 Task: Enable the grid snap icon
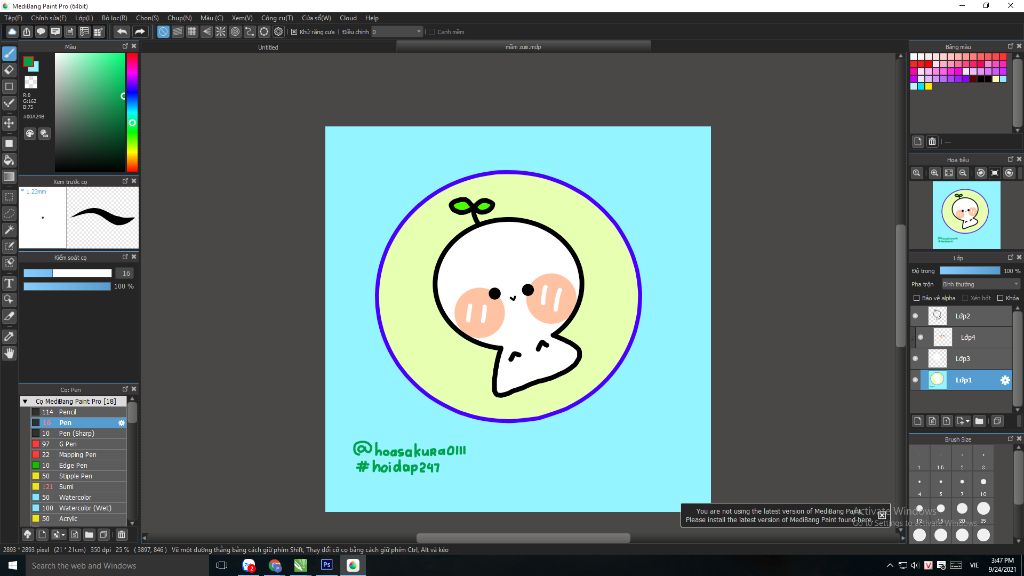coord(192,31)
